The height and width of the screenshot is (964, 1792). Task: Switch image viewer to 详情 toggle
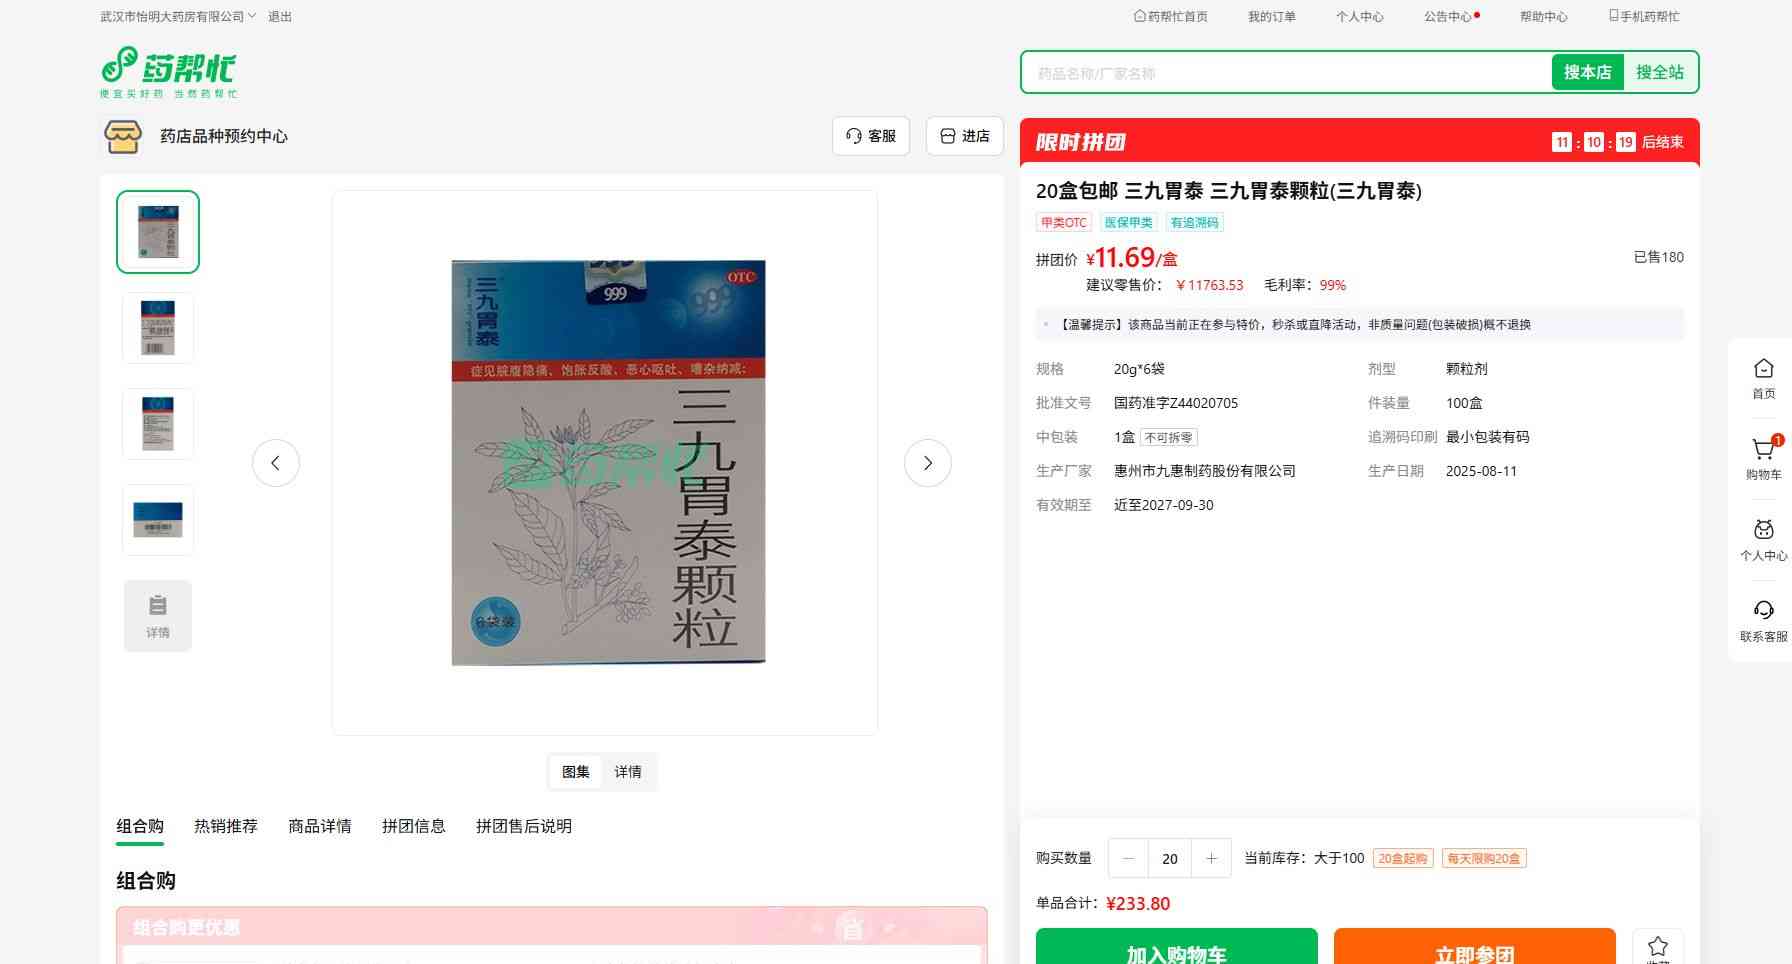[628, 772]
